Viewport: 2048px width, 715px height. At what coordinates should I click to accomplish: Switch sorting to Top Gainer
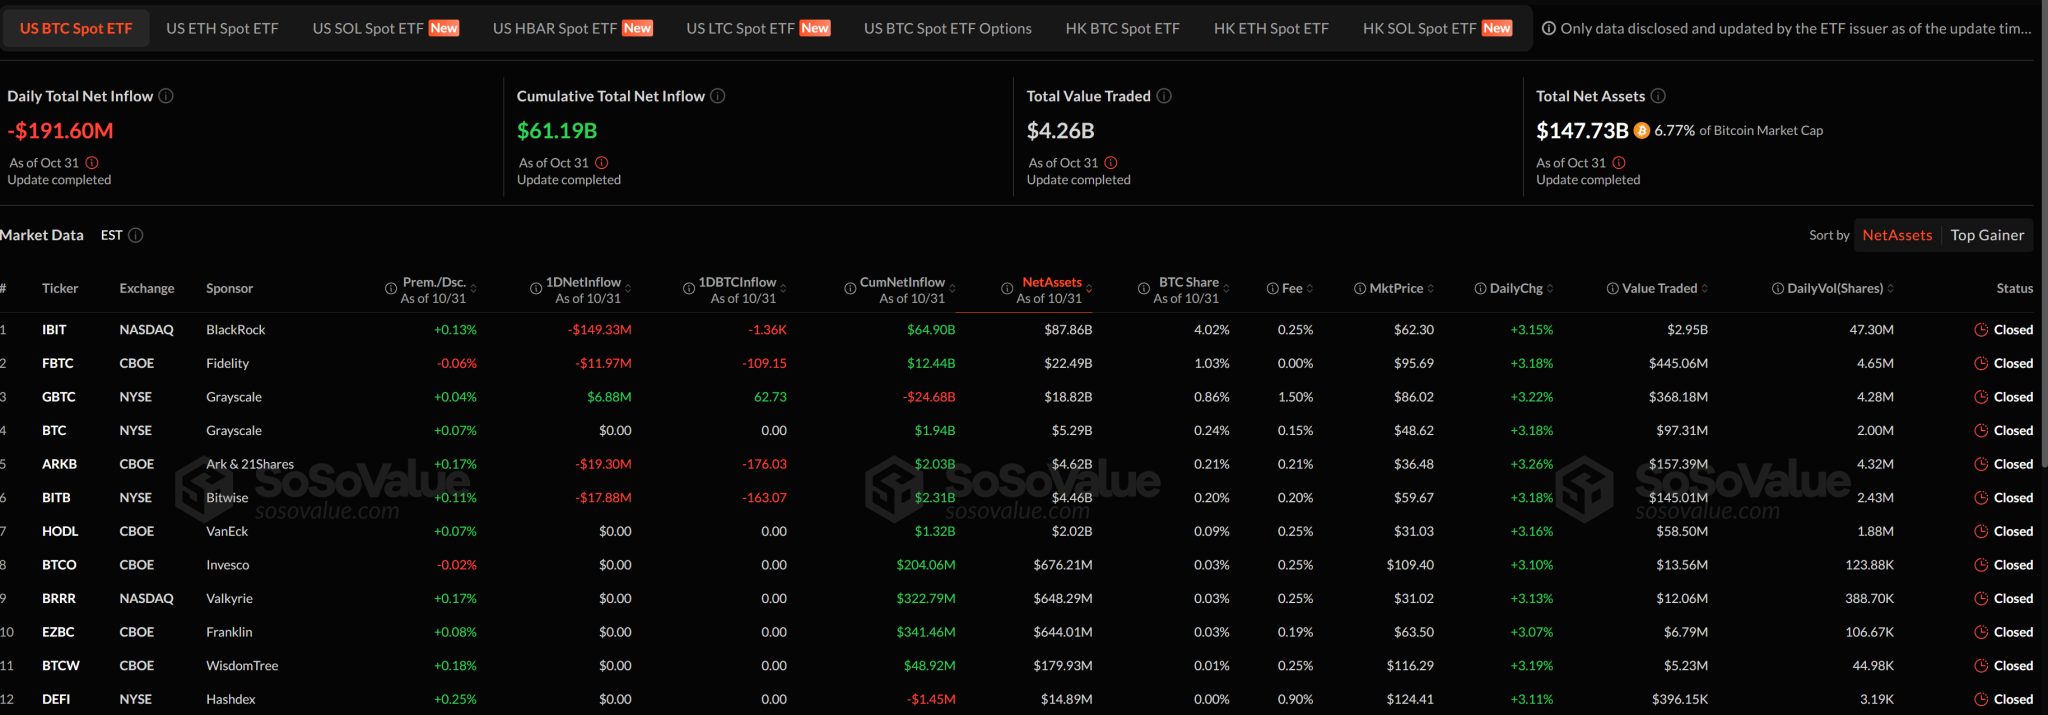pos(1987,235)
